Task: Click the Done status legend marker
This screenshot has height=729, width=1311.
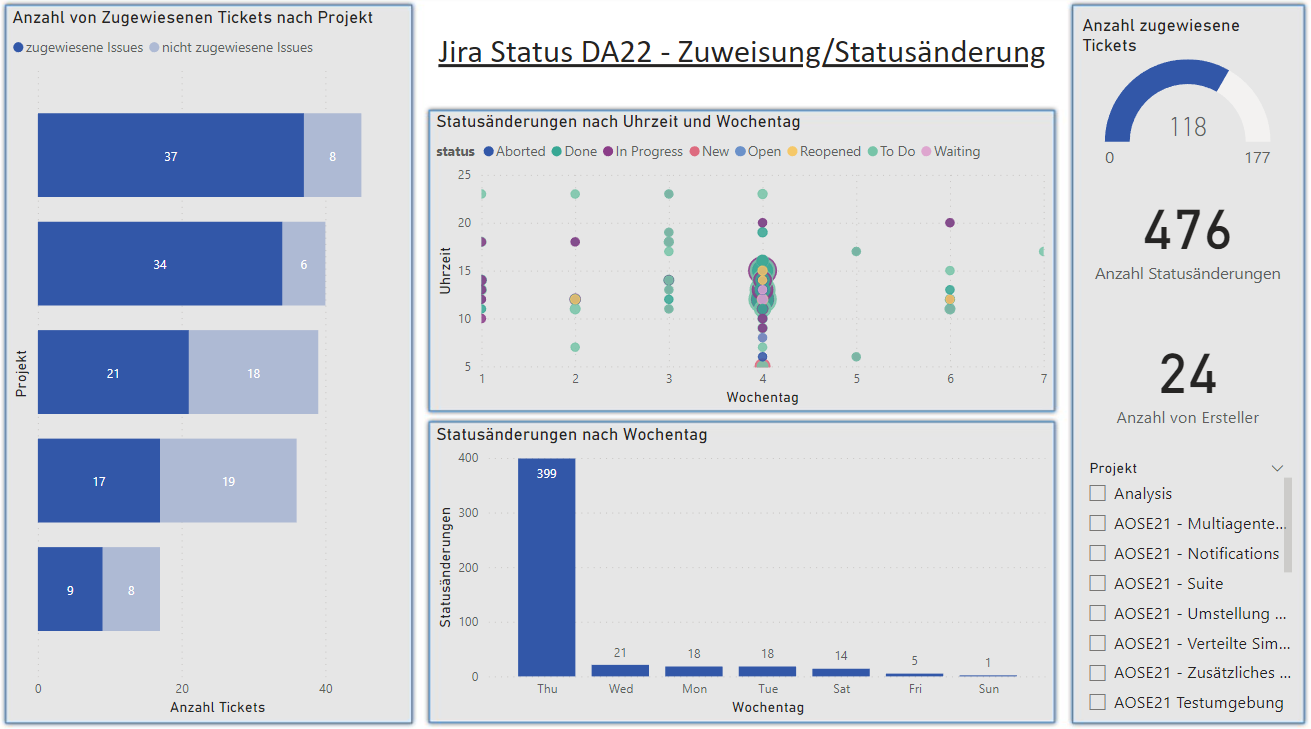Action: (557, 152)
